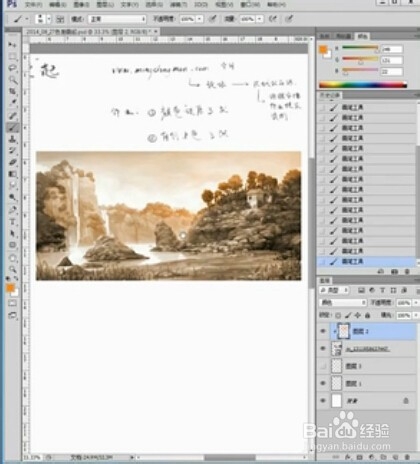Screen dimensions: 420x464
Task: Hide 图层 1 layer with eye icon
Action: click(323, 383)
